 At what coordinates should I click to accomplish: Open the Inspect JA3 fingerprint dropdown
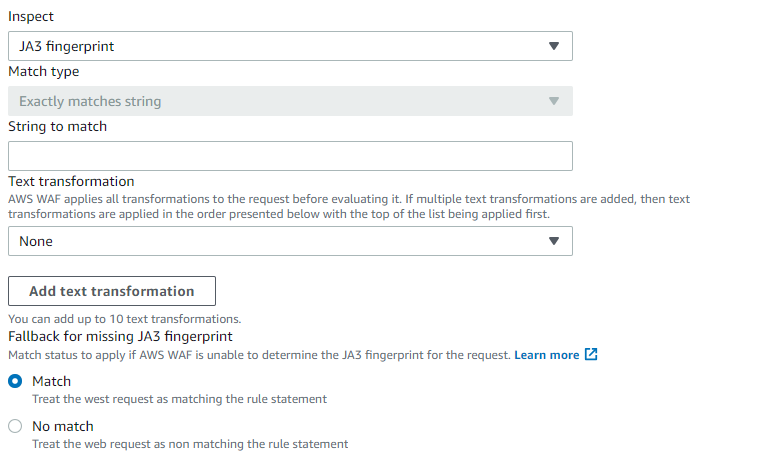pyautogui.click(x=290, y=46)
